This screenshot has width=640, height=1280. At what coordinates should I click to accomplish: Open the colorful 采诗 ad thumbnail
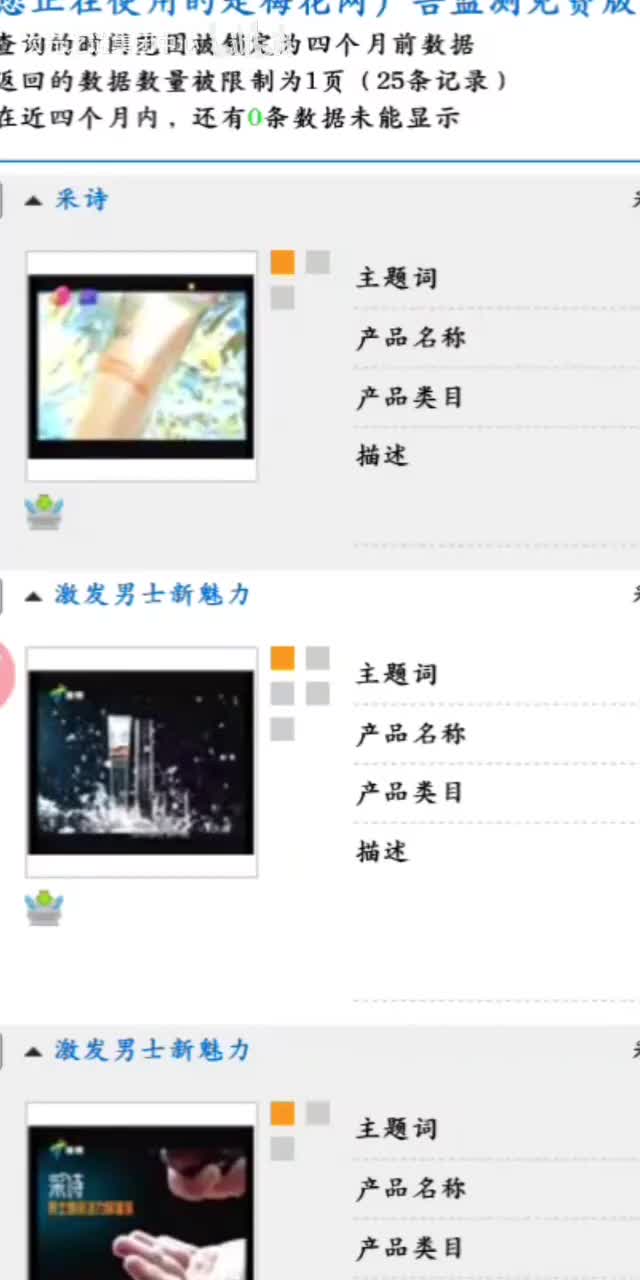tap(141, 366)
